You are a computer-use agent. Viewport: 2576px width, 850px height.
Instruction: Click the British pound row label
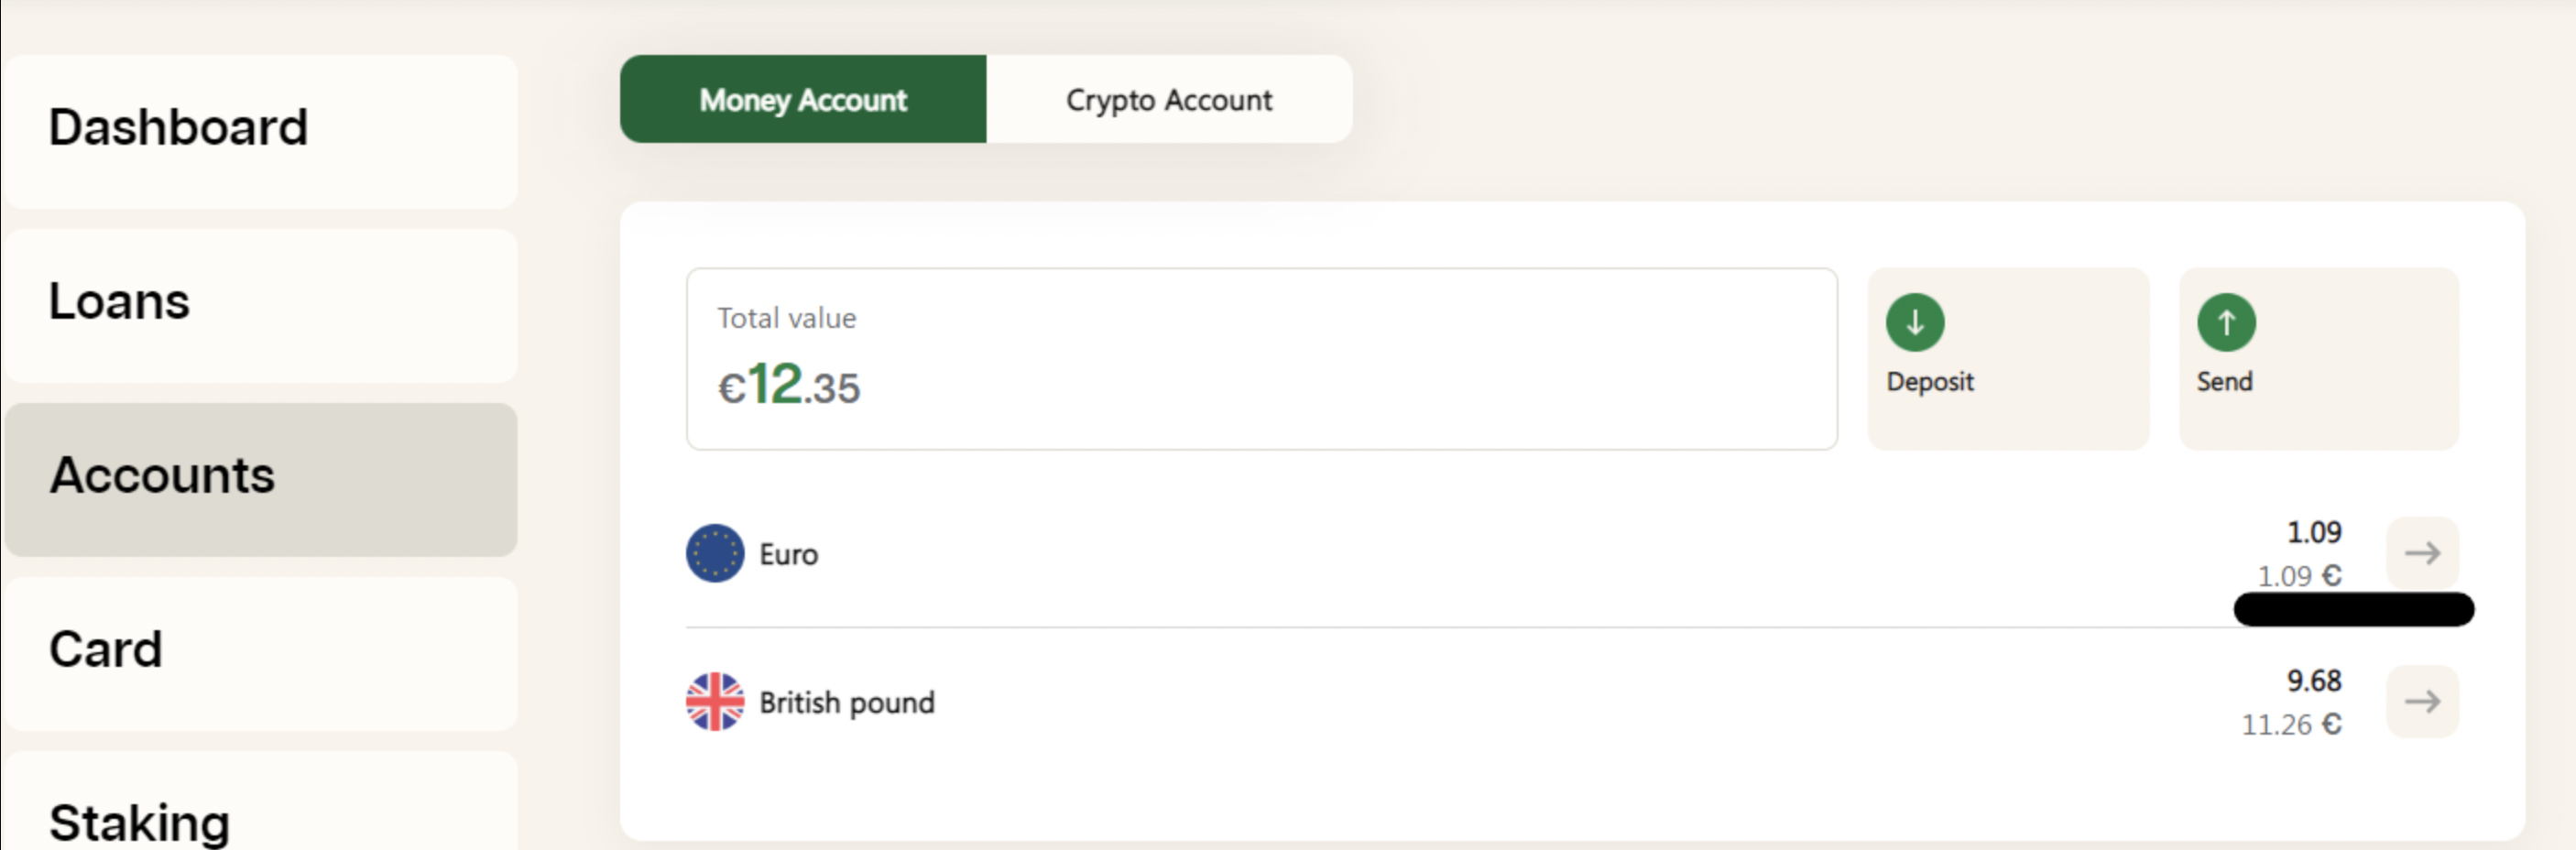tap(847, 702)
